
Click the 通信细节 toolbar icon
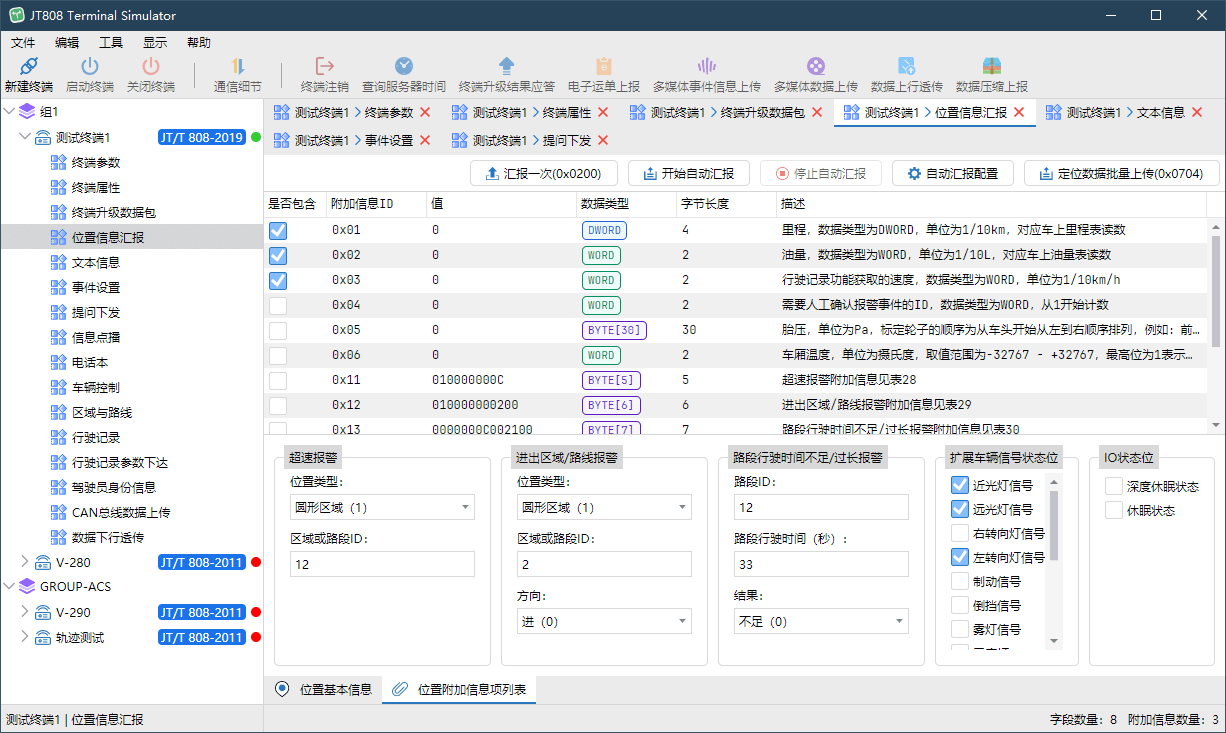[x=238, y=67]
